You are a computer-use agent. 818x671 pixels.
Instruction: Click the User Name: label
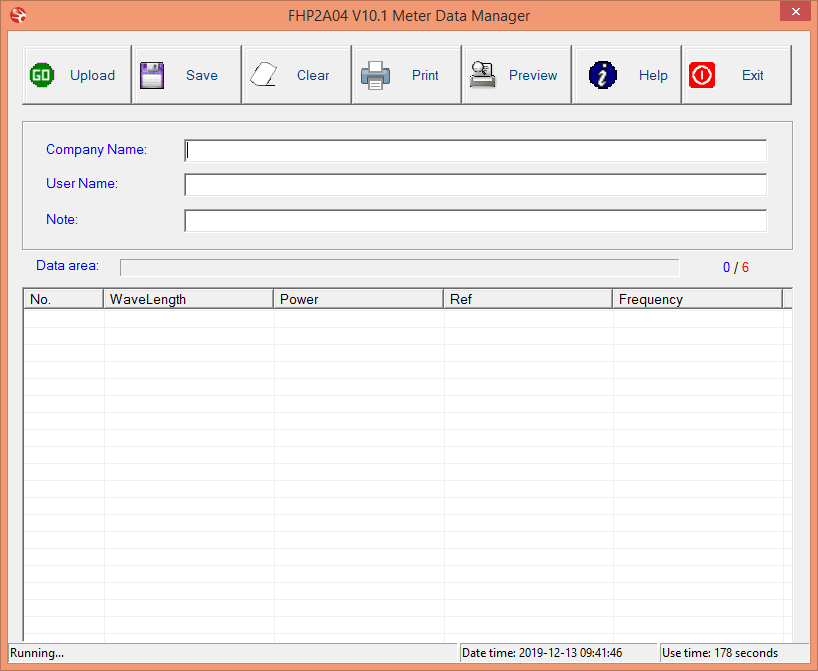point(82,183)
